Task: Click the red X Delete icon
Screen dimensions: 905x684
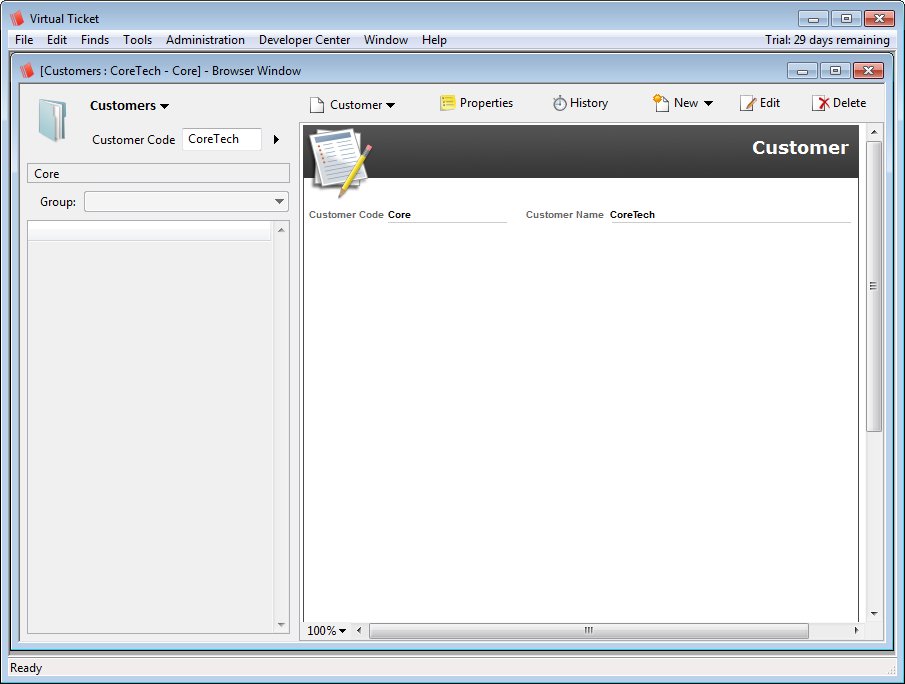Action: [820, 103]
